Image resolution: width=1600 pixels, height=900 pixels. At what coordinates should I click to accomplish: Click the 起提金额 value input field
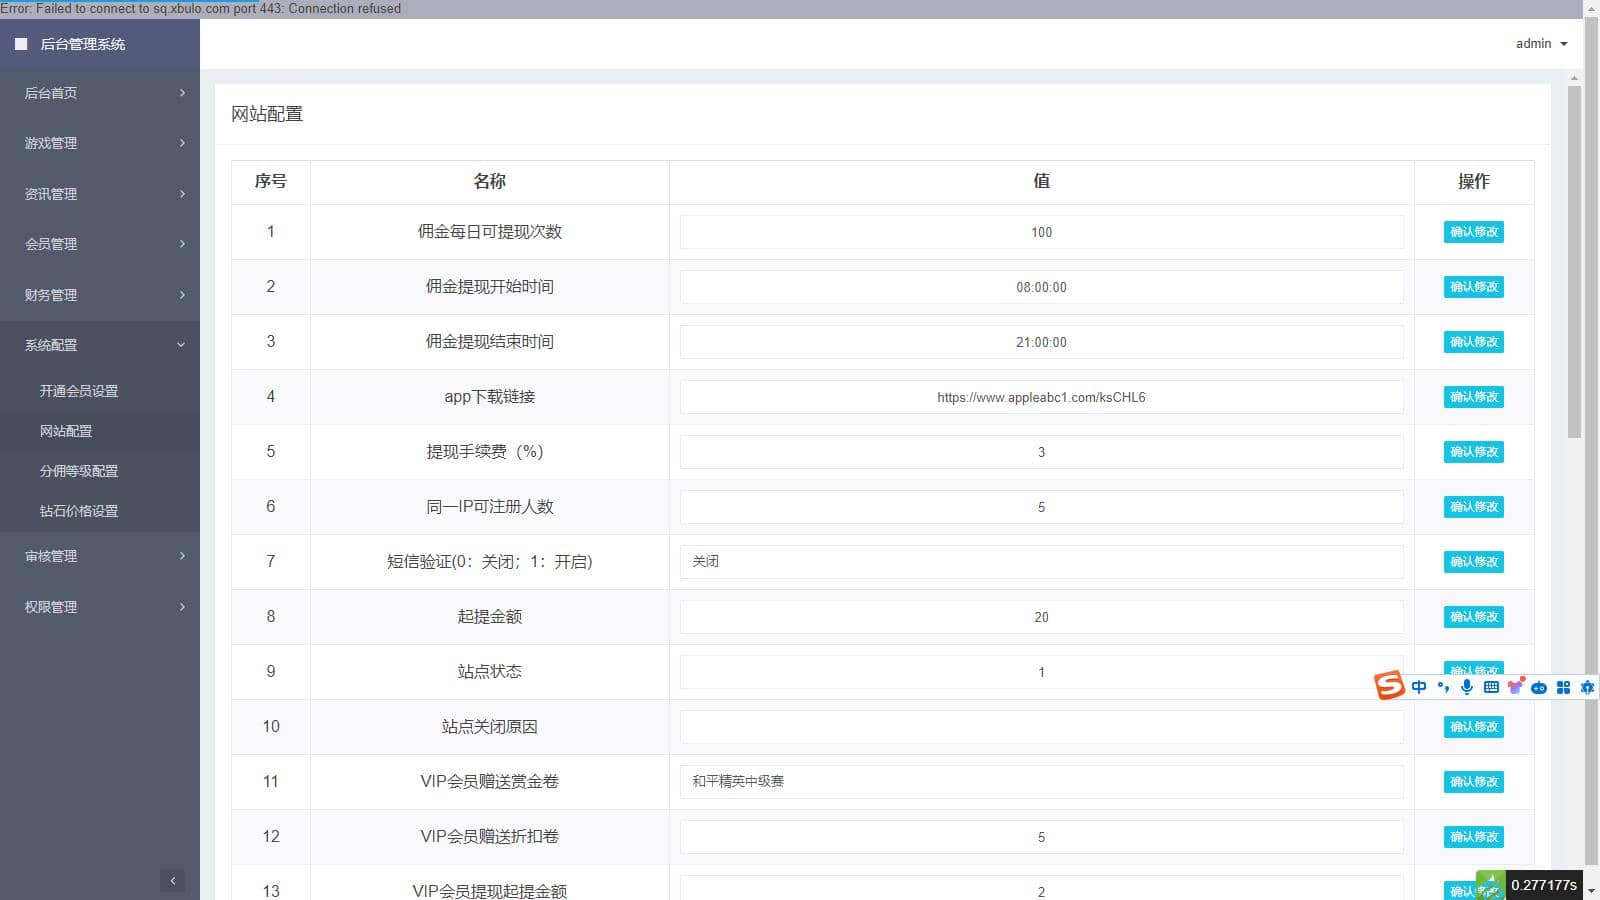pyautogui.click(x=1041, y=617)
